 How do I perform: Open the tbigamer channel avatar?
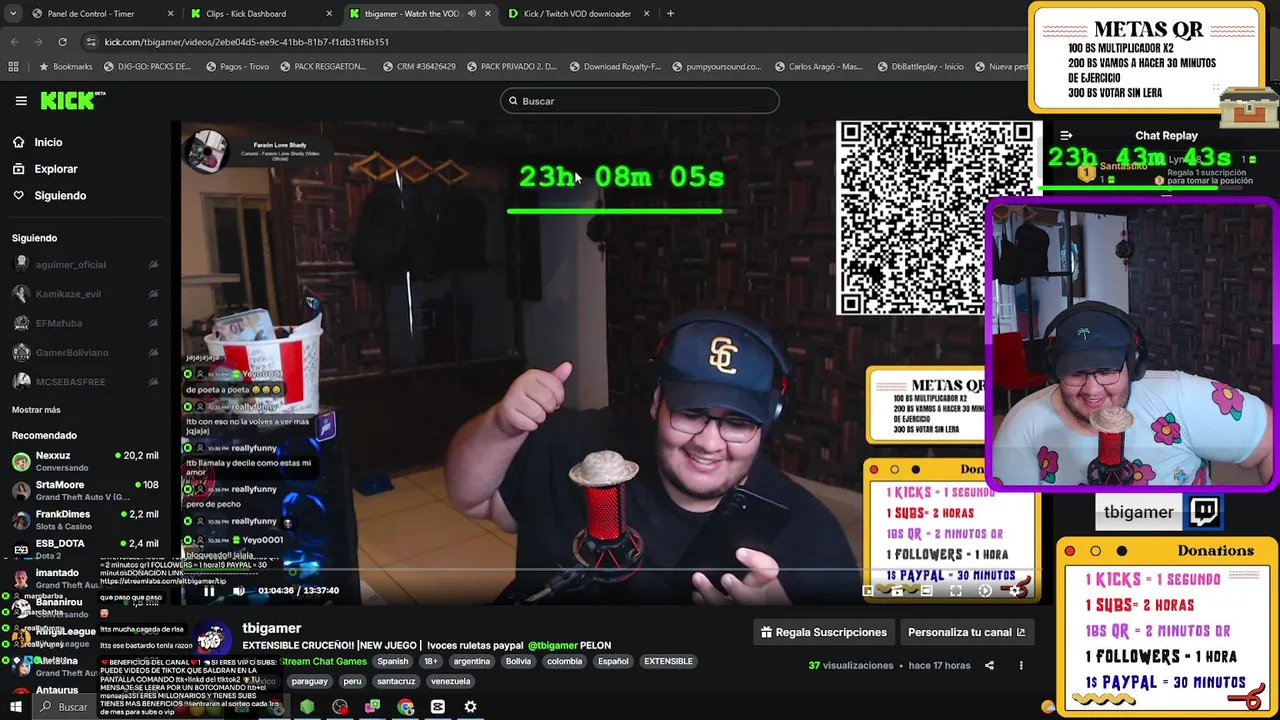[x=210, y=638]
